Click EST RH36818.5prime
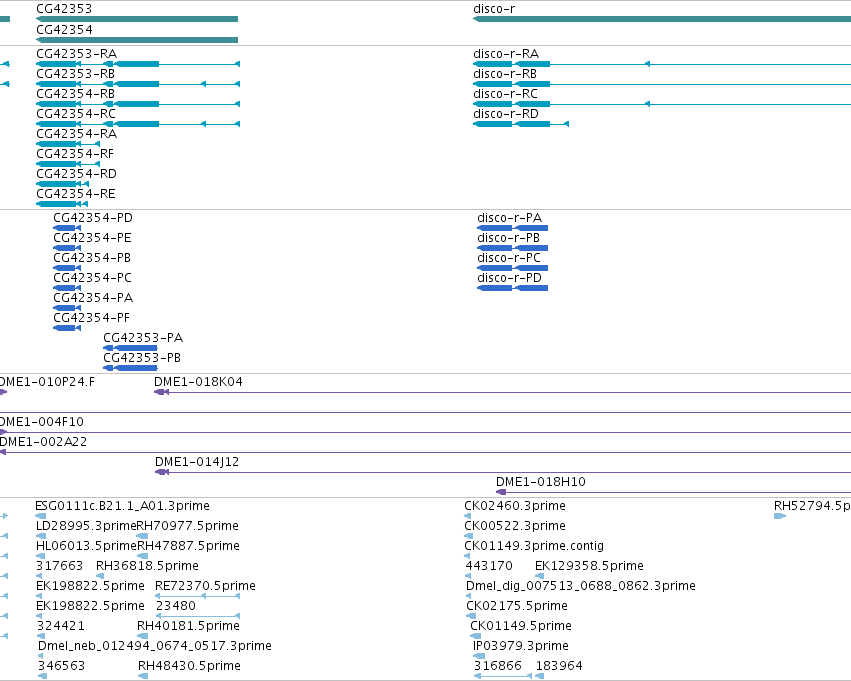851x681 pixels. coord(148,567)
